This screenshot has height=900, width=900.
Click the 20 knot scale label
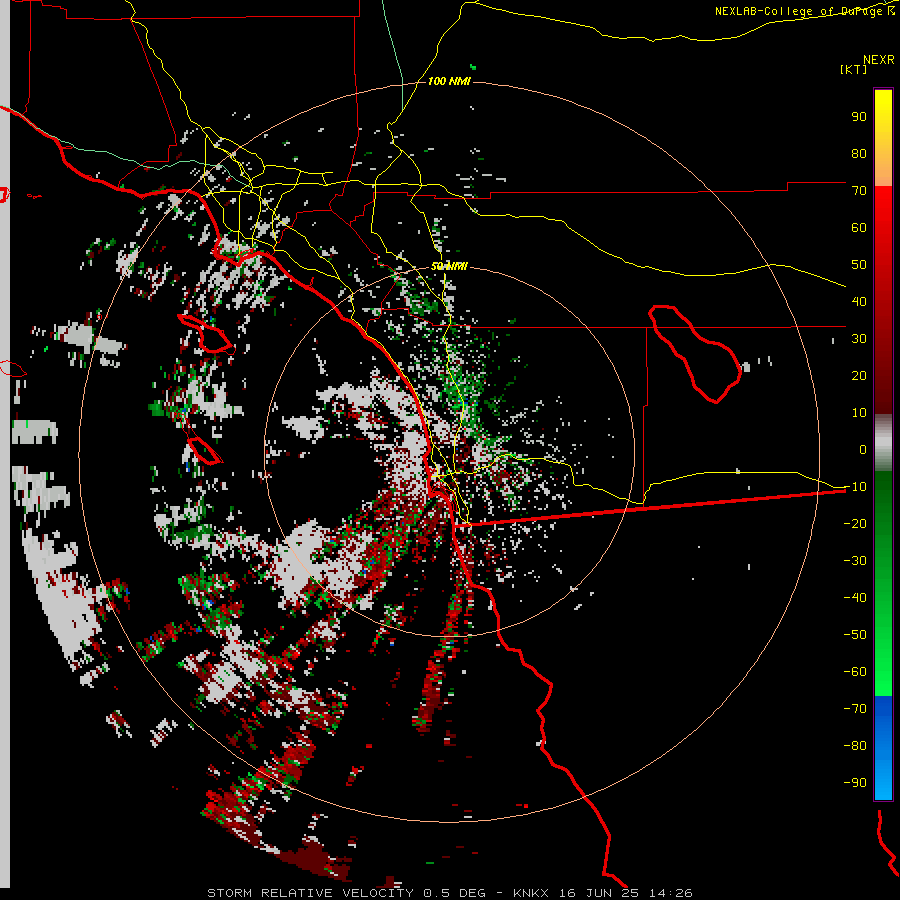click(859, 376)
